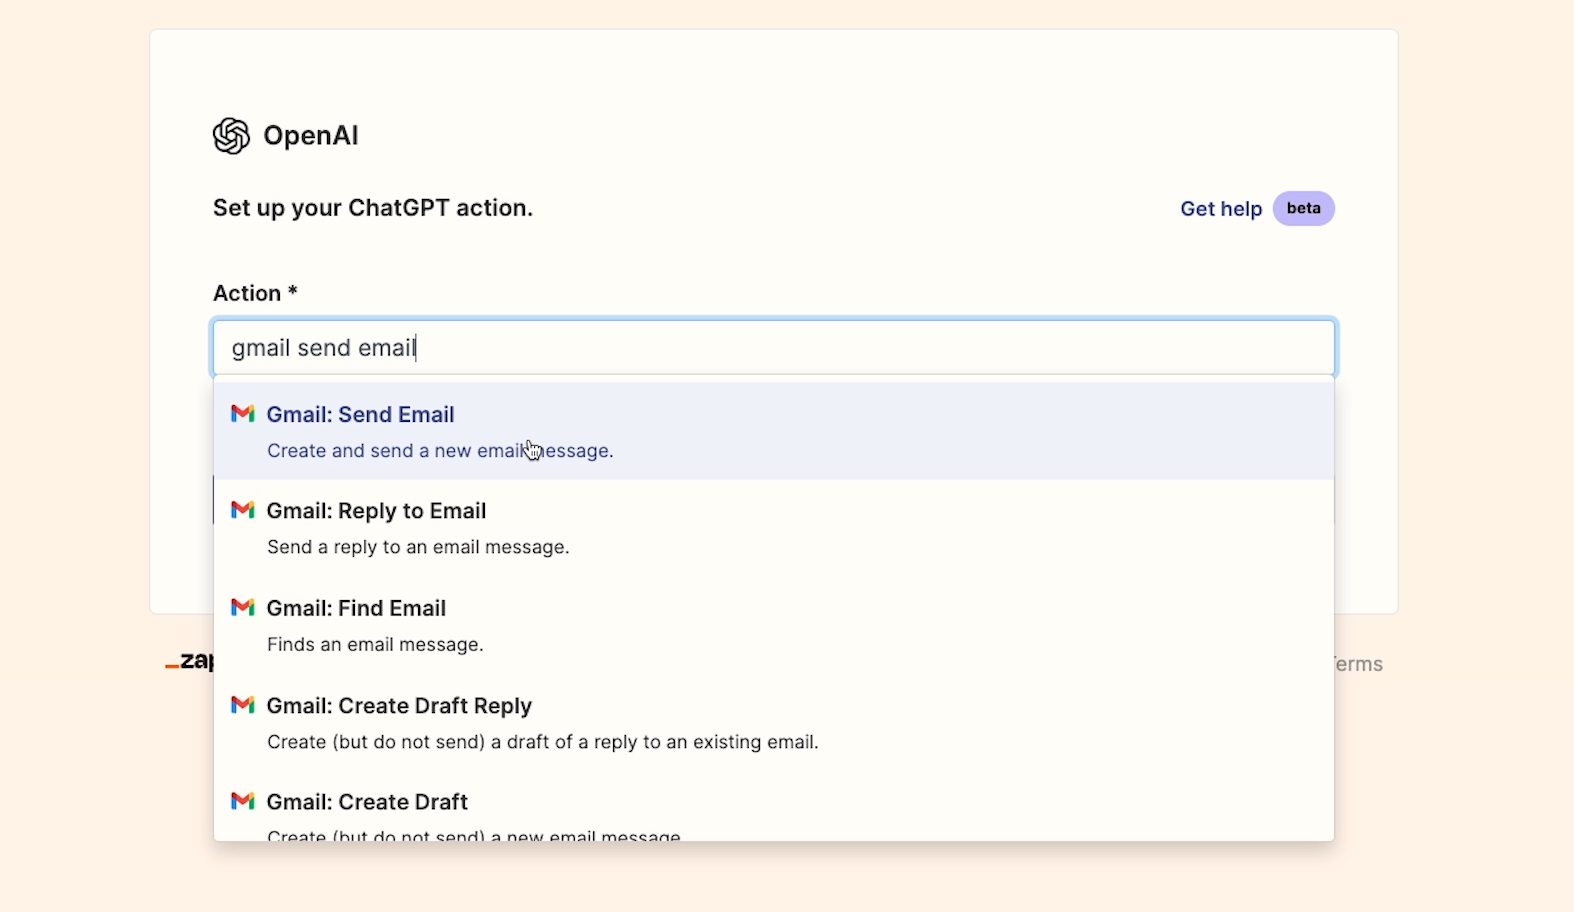Choose Gmail: Reply to Email action
The height and width of the screenshot is (912, 1574).
774,528
